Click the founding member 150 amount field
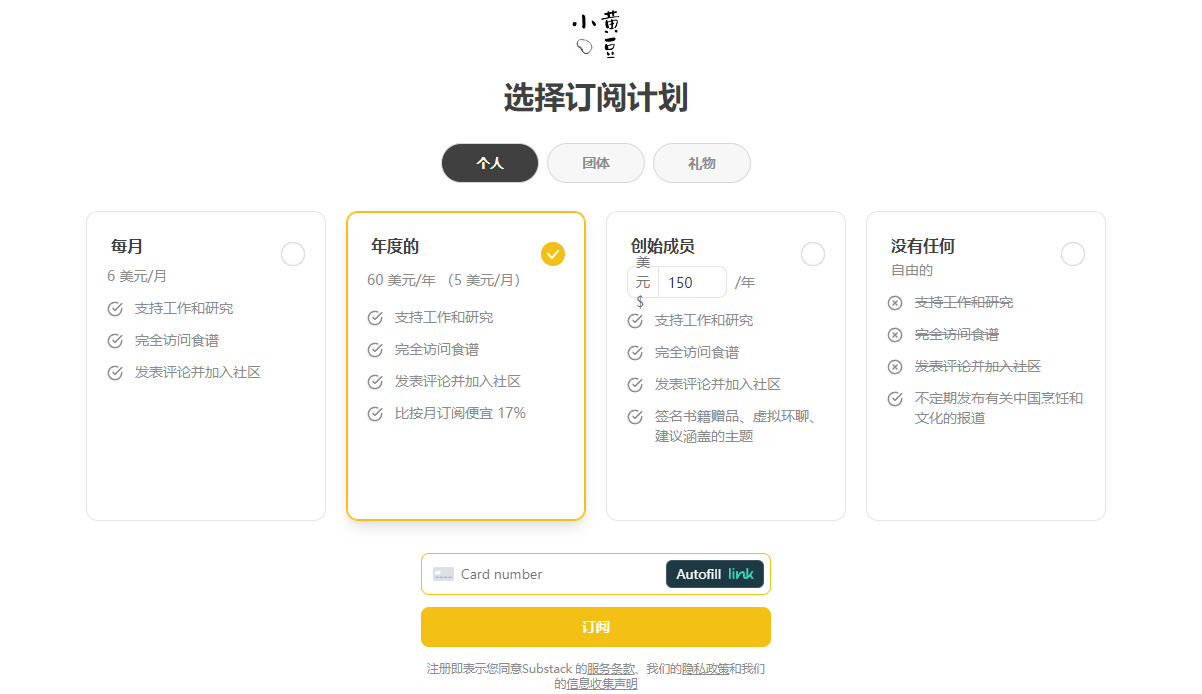 coord(692,282)
